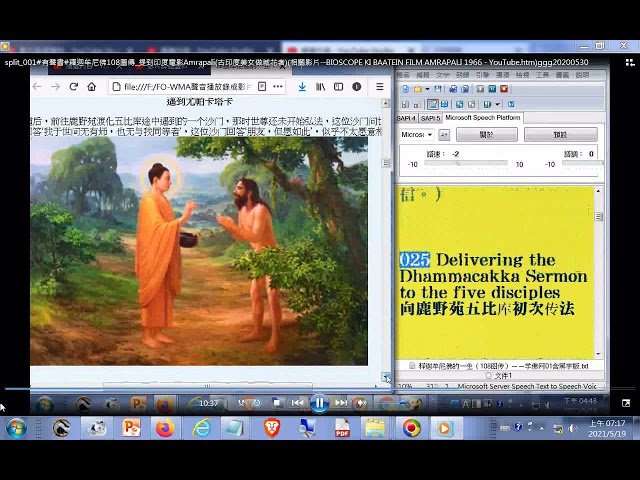Mute the media player volume

[361, 403]
